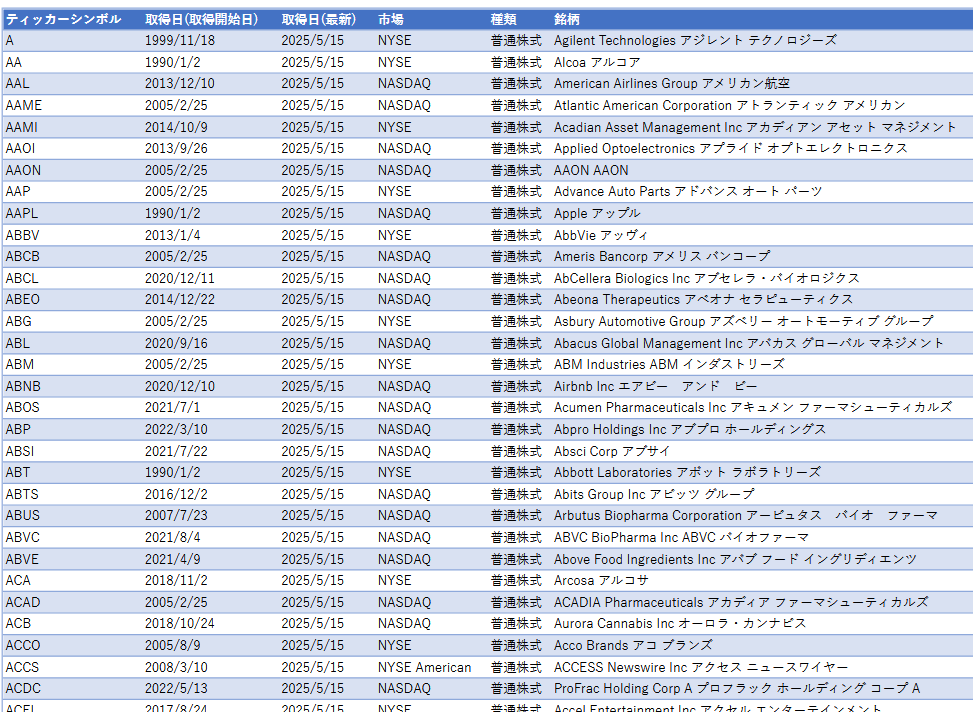This screenshot has height=712, width=973.
Task: Click the ABBV ticker cell
Action: click(x=22, y=235)
